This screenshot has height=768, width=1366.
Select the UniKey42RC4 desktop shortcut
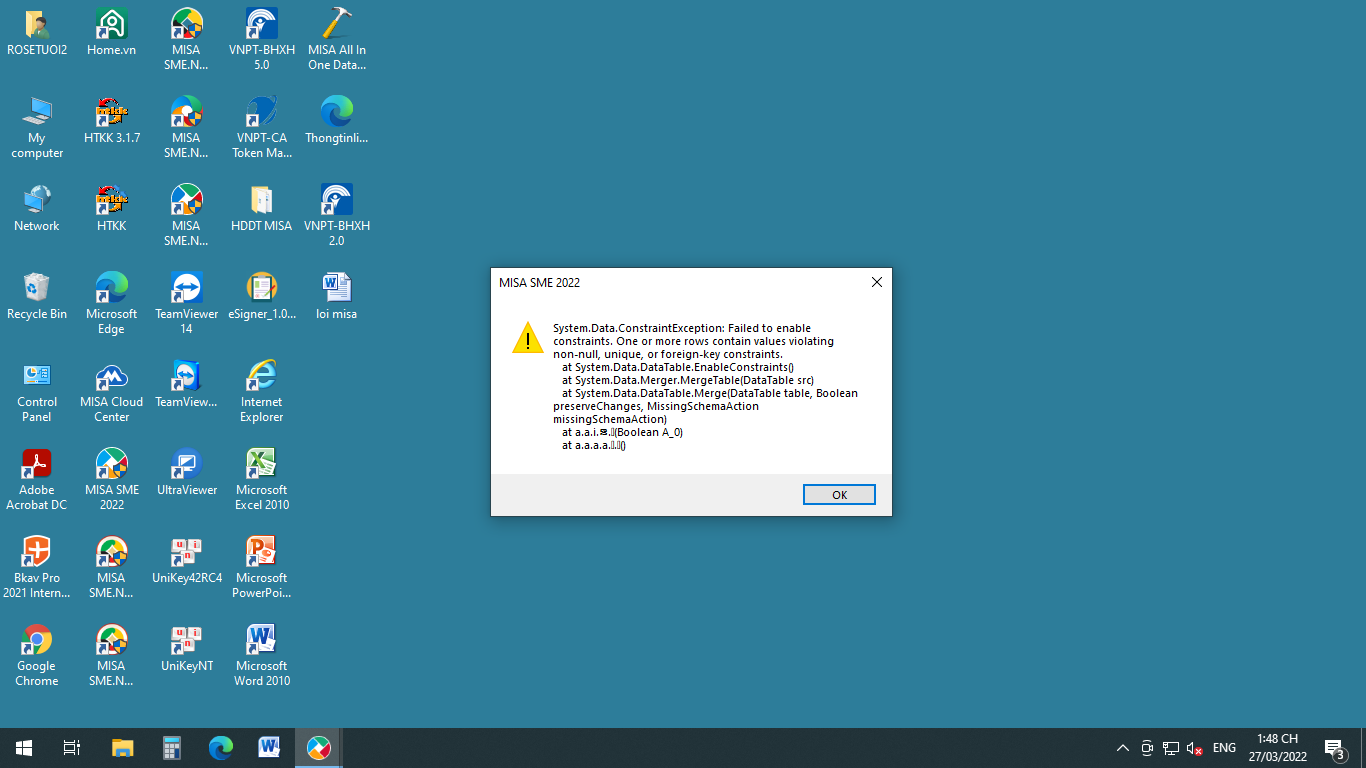pyautogui.click(x=187, y=561)
